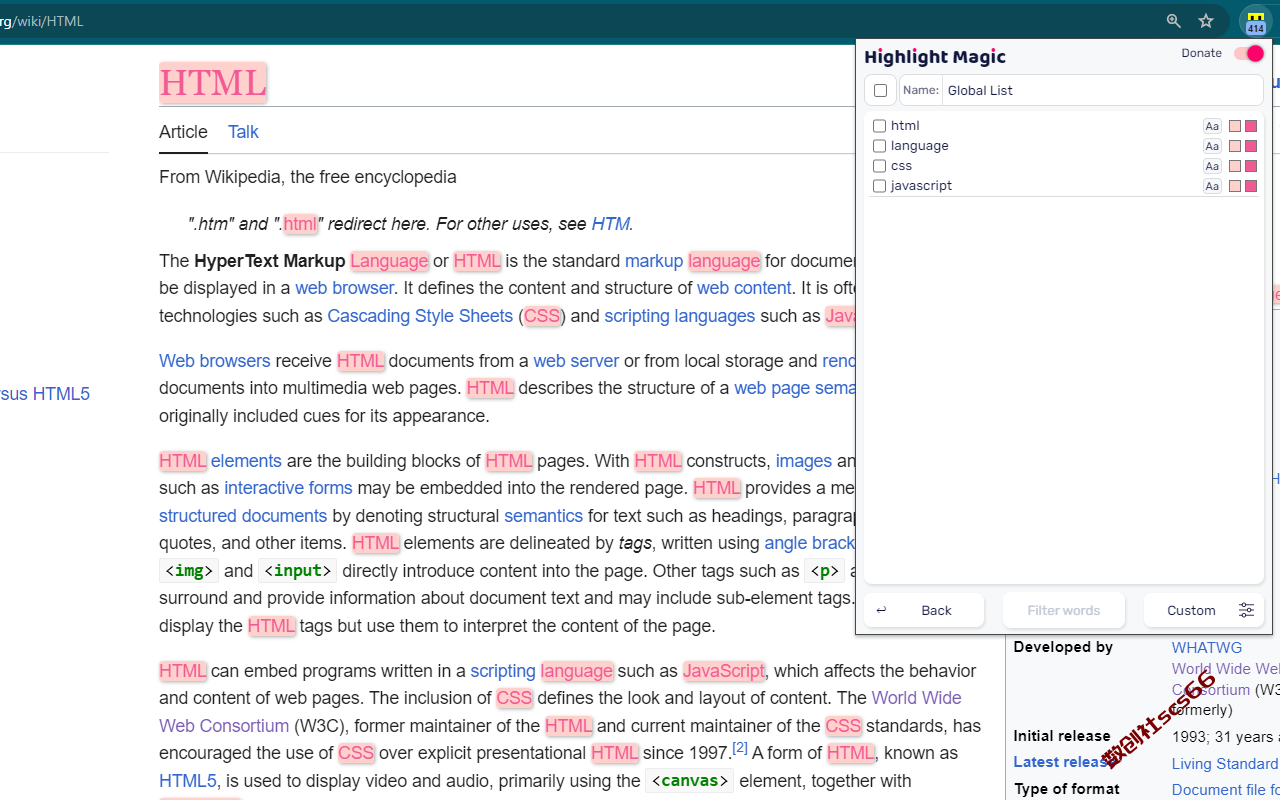Click the markup link after standard
The image size is (1280, 800).
point(654,261)
